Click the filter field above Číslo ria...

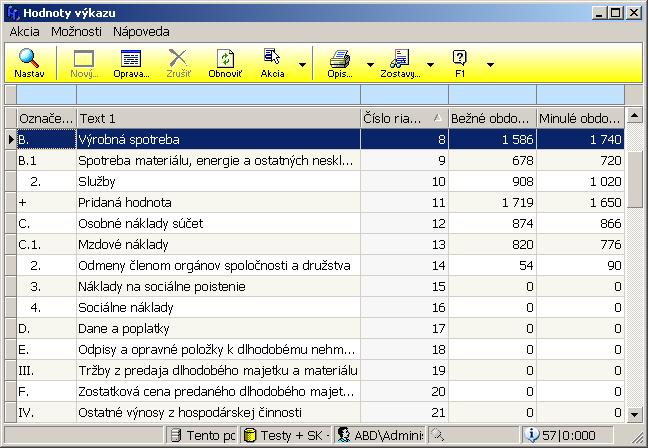point(404,95)
